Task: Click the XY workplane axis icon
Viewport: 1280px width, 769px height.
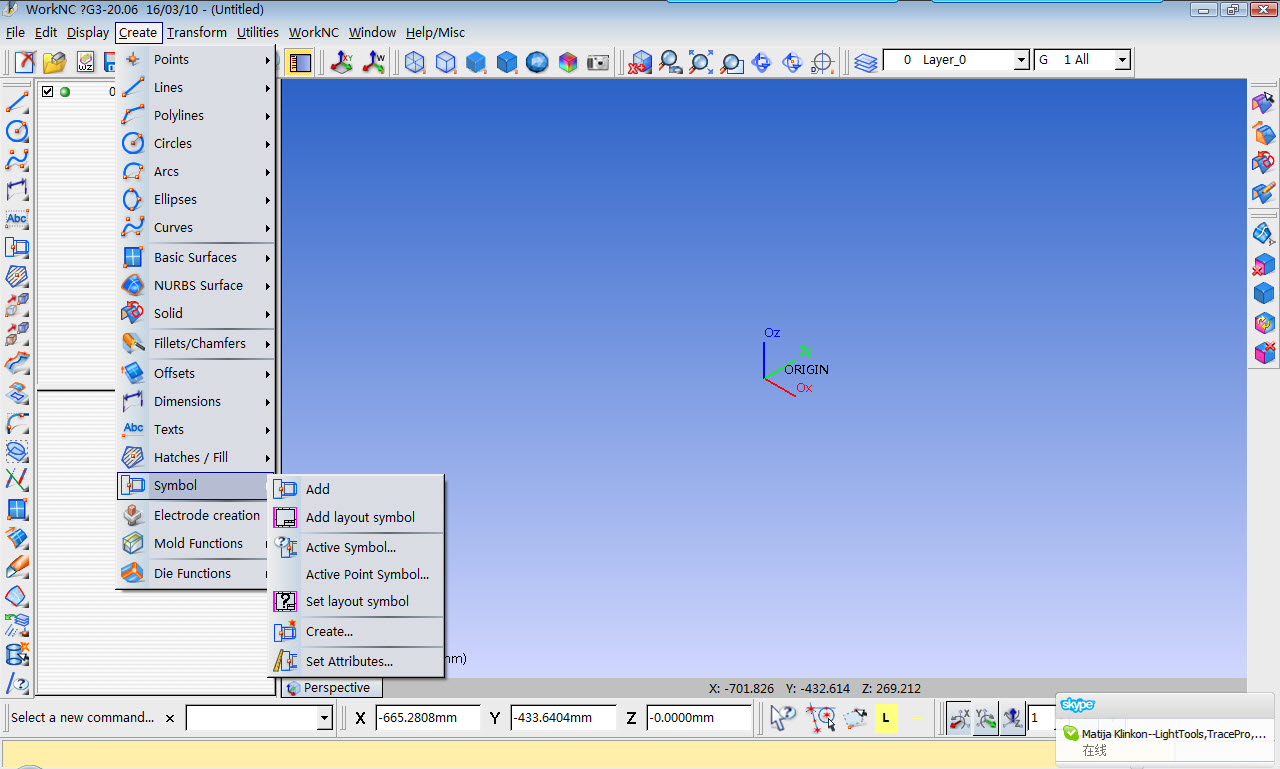Action: (x=342, y=62)
